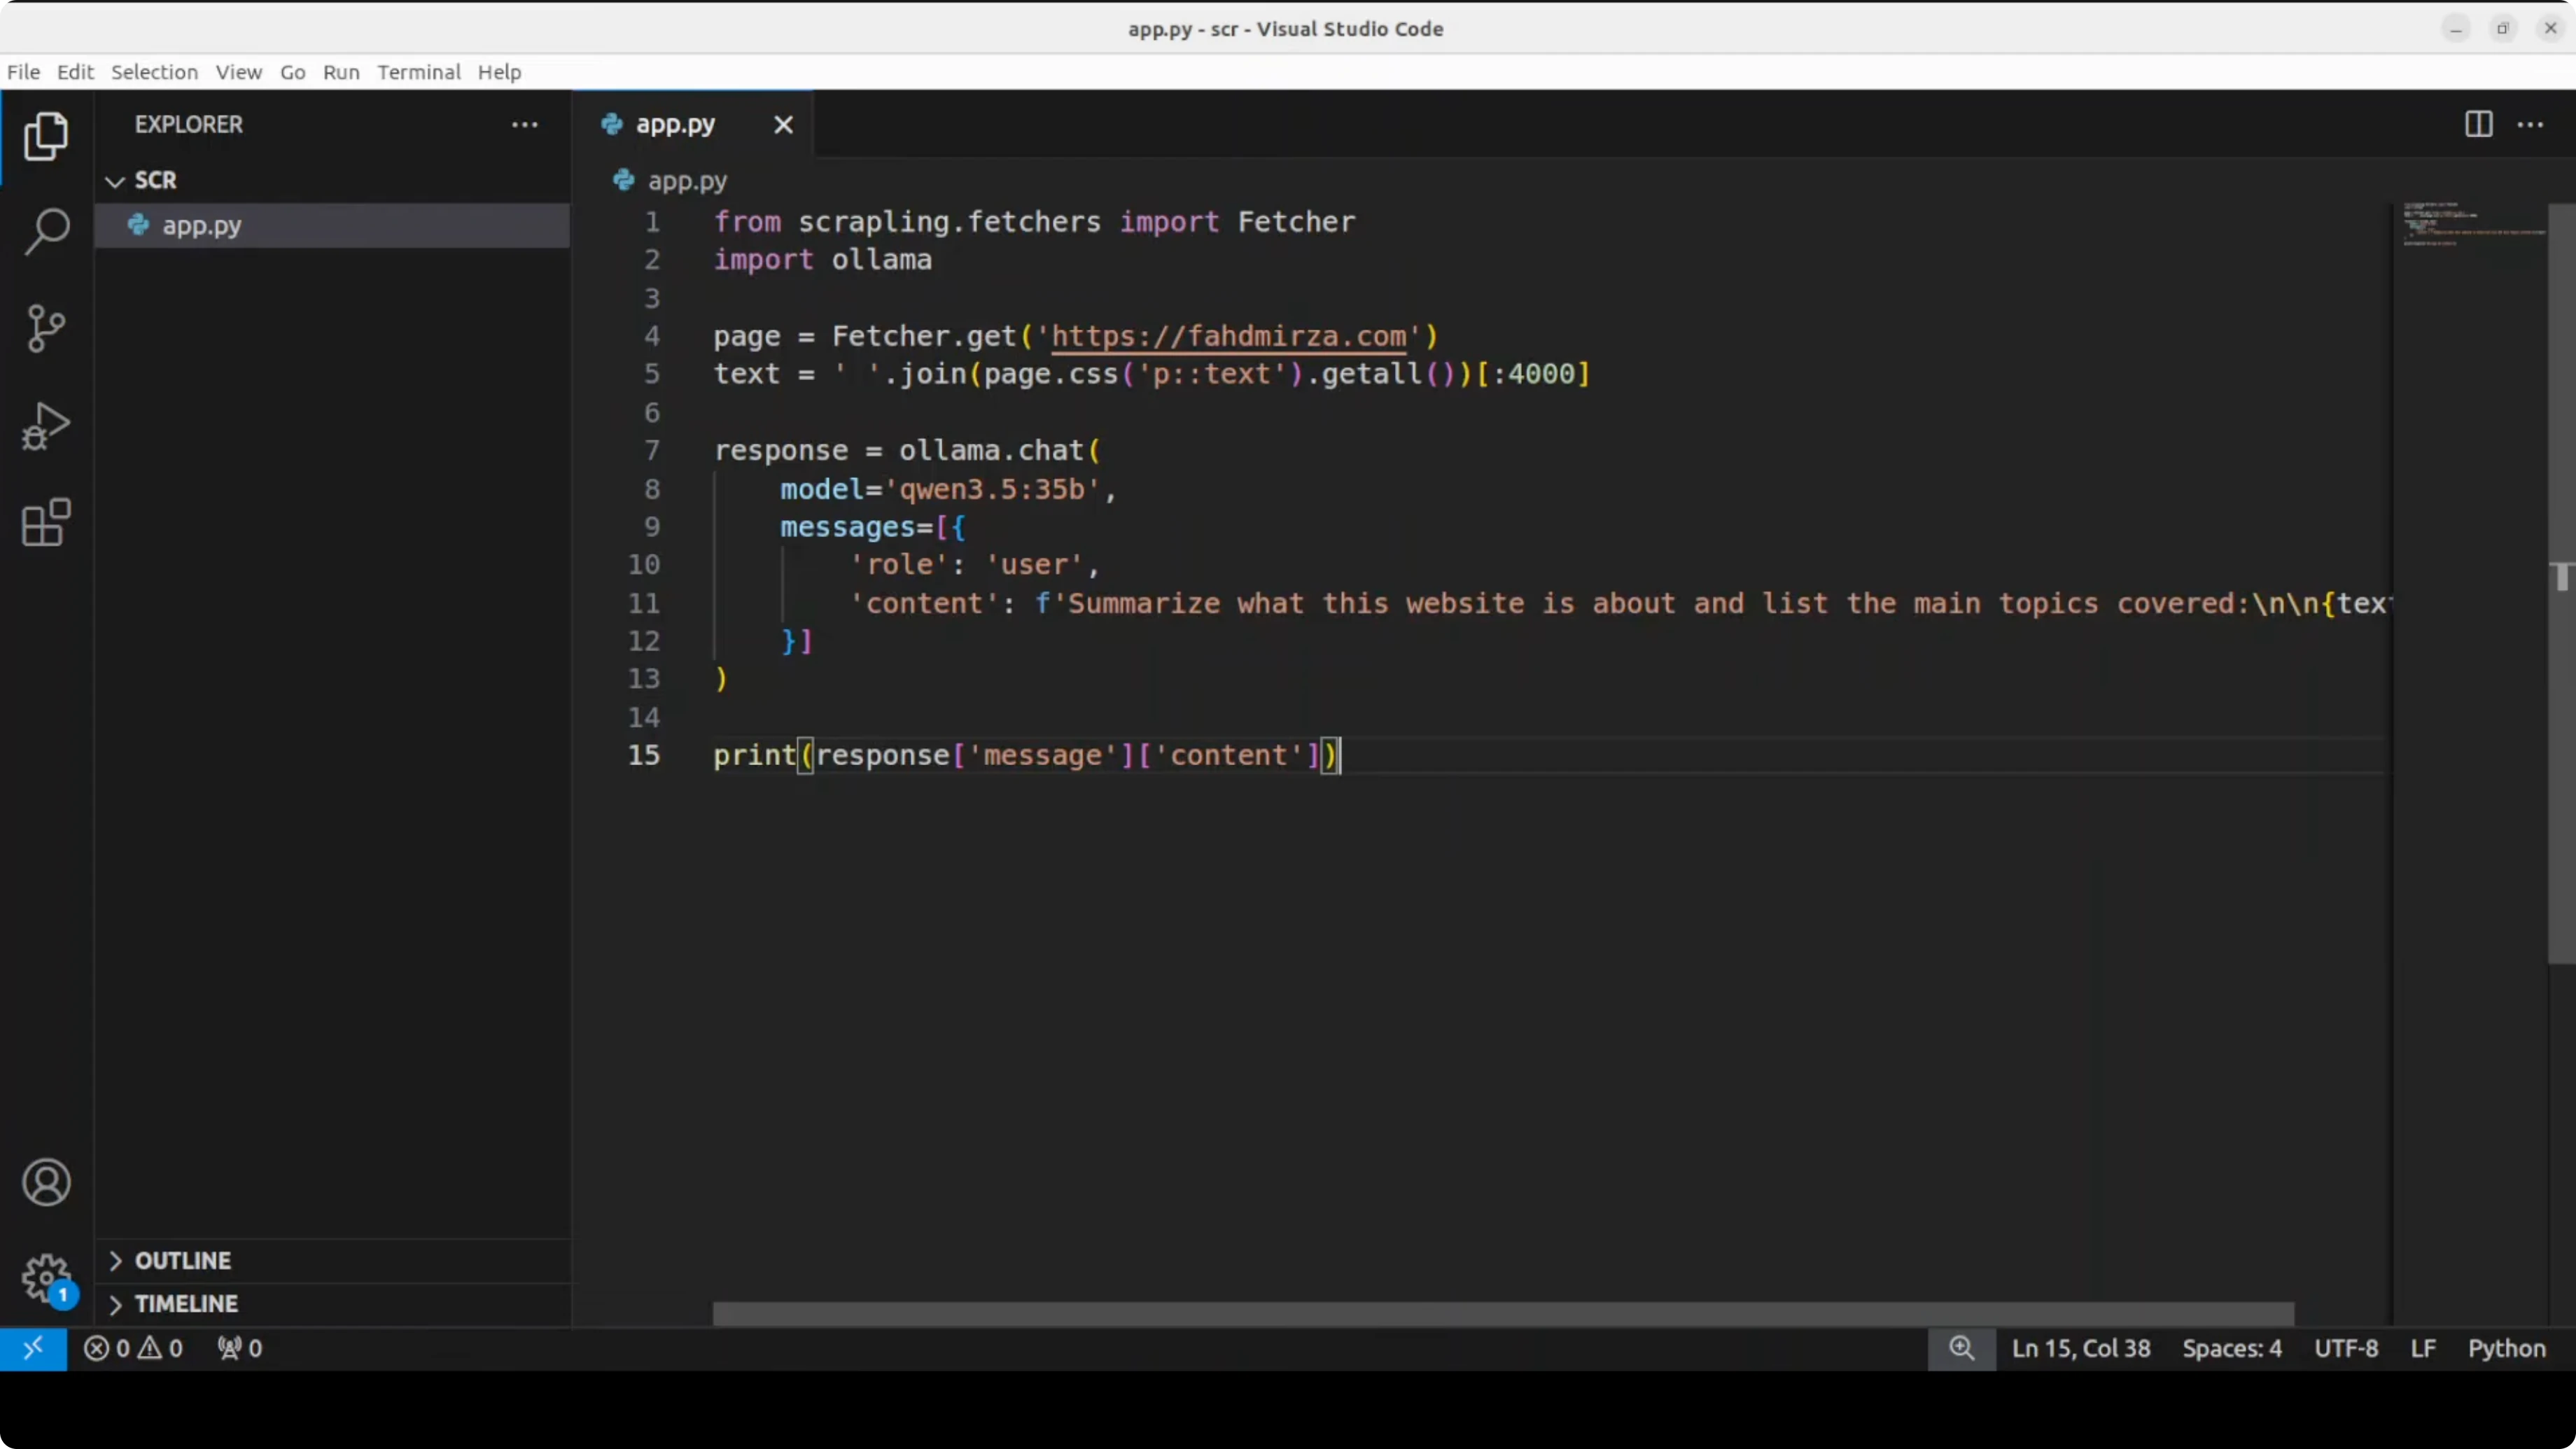Open the Accounts menu in the activity bar
The width and height of the screenshot is (2576, 1449).
[x=45, y=1182]
